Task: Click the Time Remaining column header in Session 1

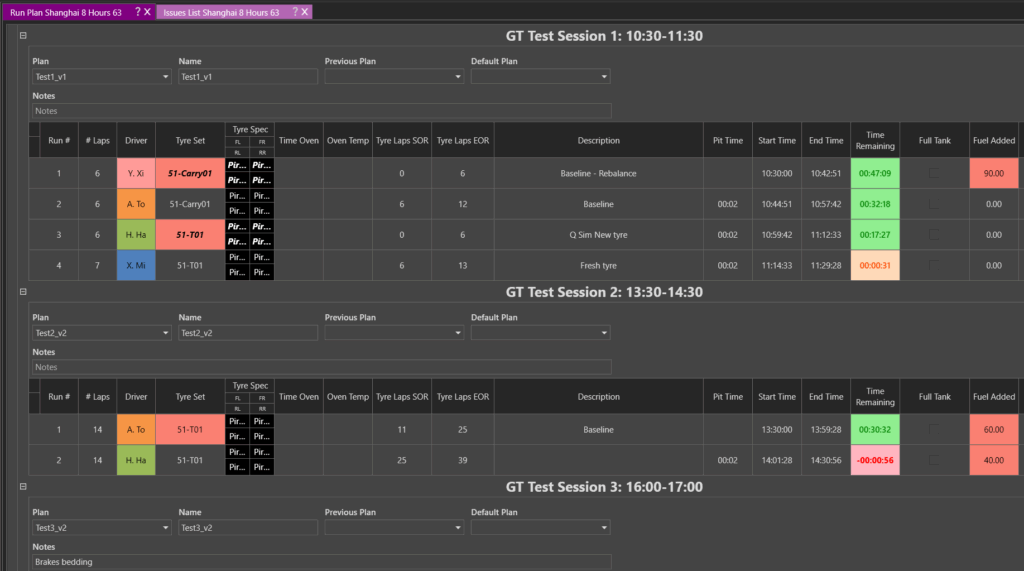Action: click(x=875, y=140)
